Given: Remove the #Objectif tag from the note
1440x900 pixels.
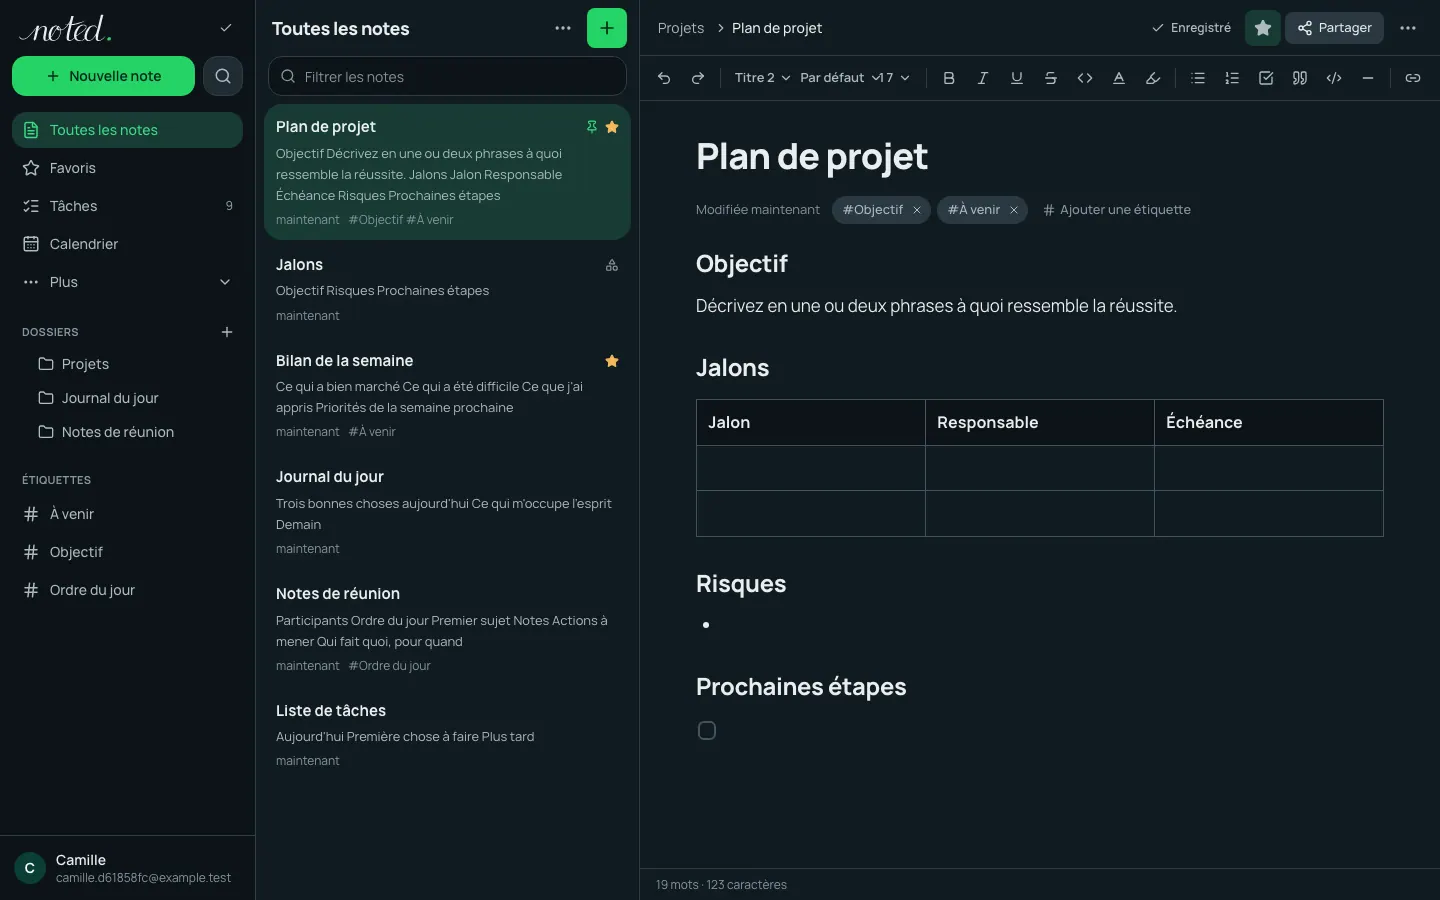Looking at the screenshot, I should click(917, 210).
